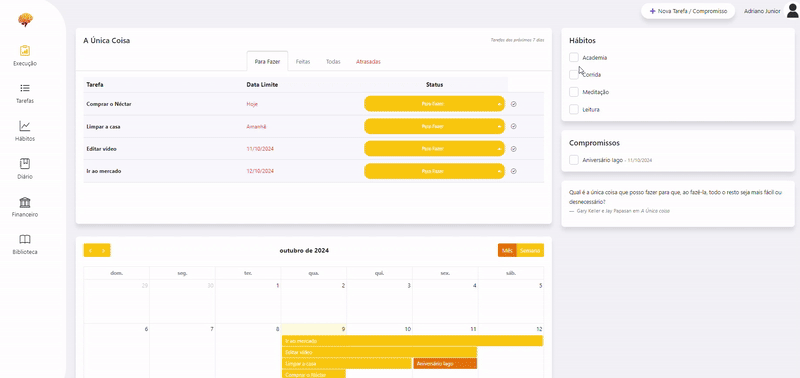Select the Mês calendar view
The width and height of the screenshot is (800, 378).
tap(507, 250)
